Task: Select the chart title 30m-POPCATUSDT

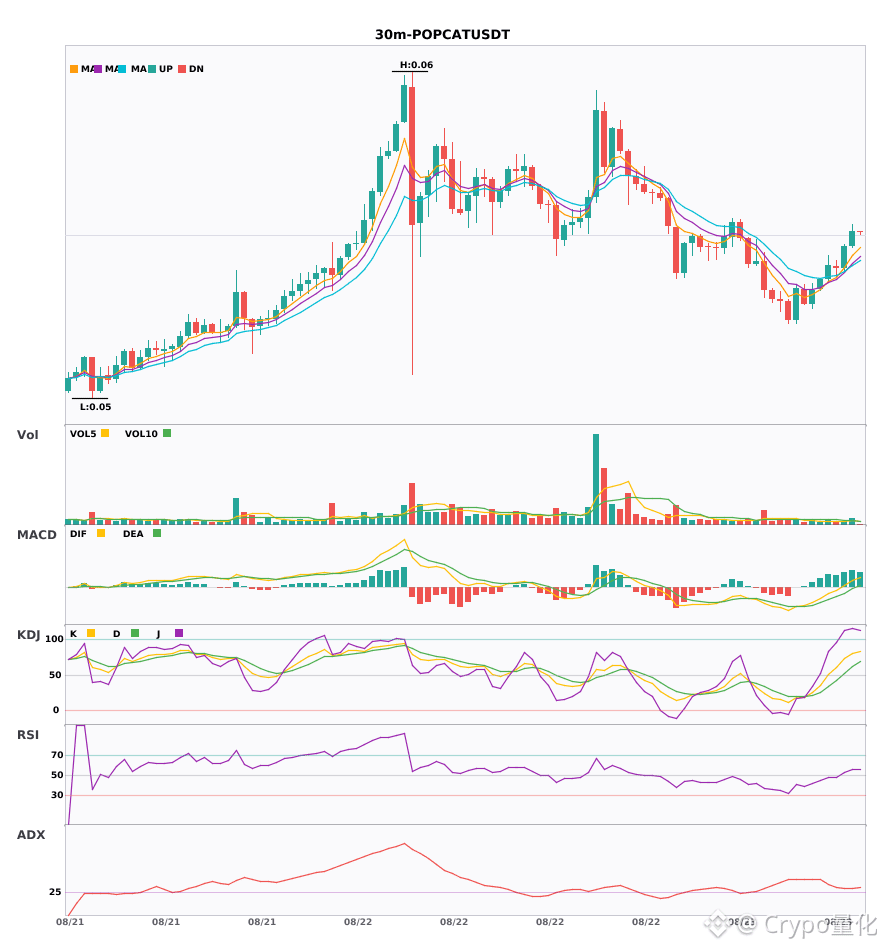Action: [x=442, y=35]
